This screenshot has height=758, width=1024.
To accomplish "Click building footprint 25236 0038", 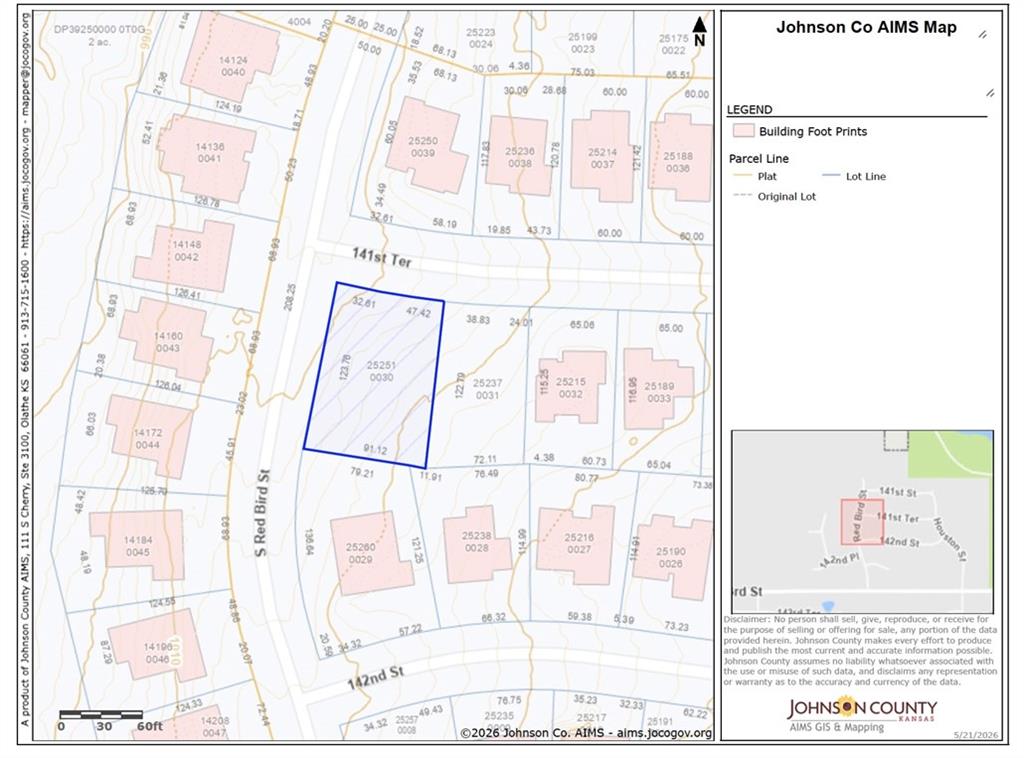I will pyautogui.click(x=520, y=155).
